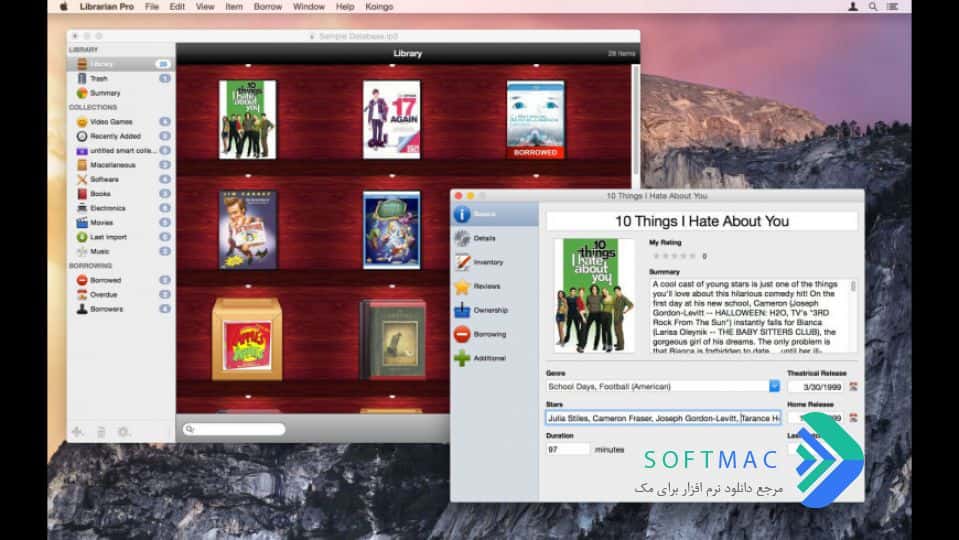Select the 17 Again cover on the shelf
The image size is (959, 540).
point(391,120)
